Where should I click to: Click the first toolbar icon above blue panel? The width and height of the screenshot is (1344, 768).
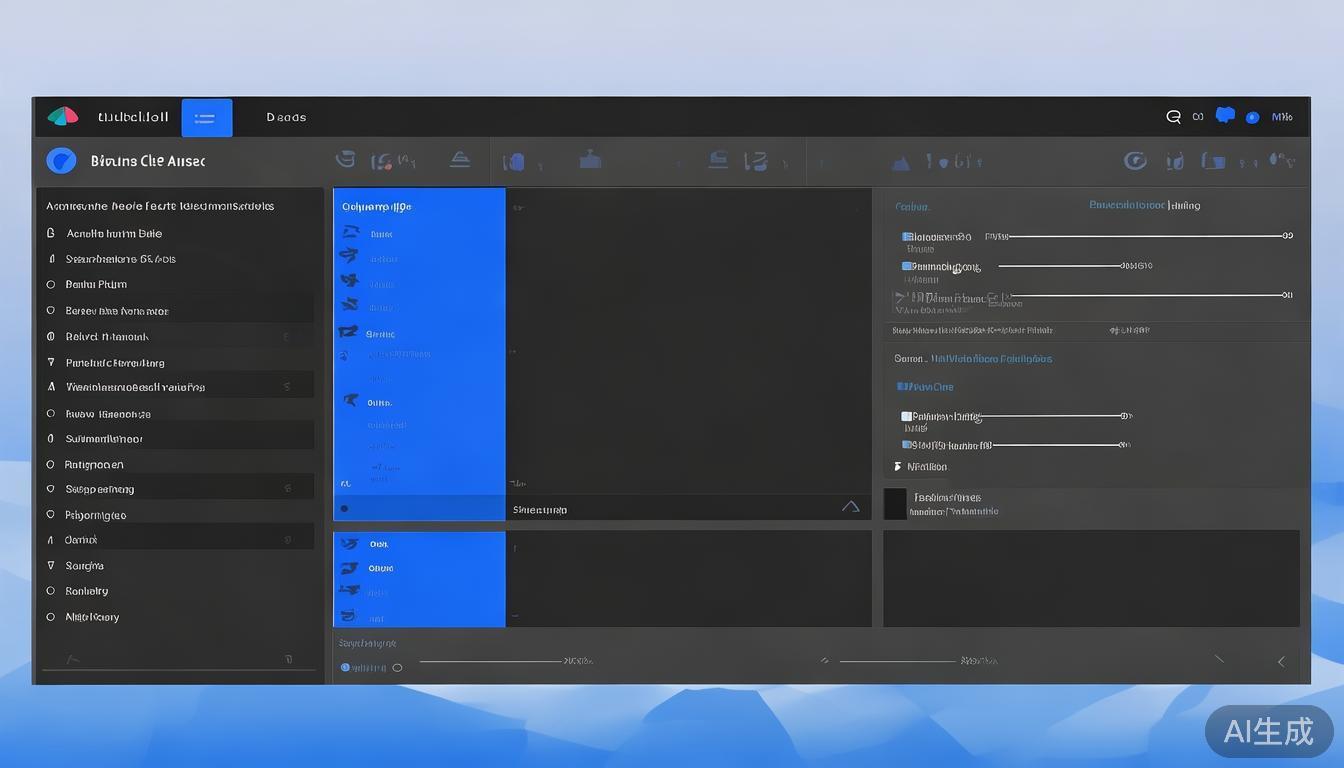pos(345,160)
